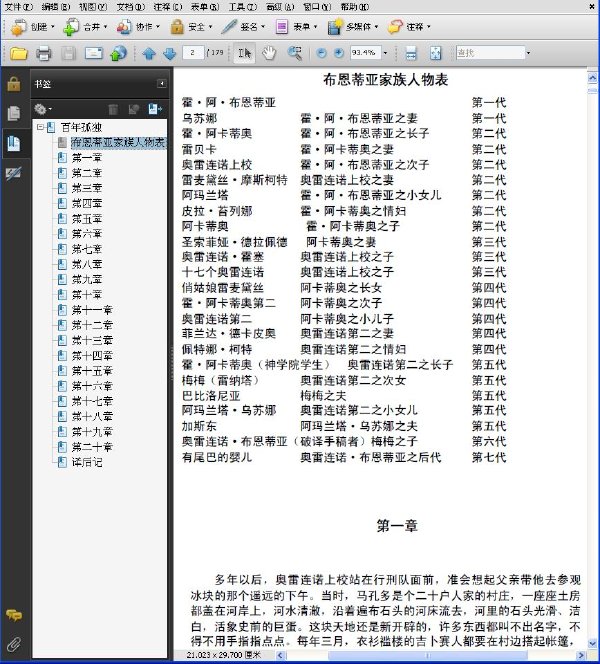Open the 文件 menu

pos(19,7)
